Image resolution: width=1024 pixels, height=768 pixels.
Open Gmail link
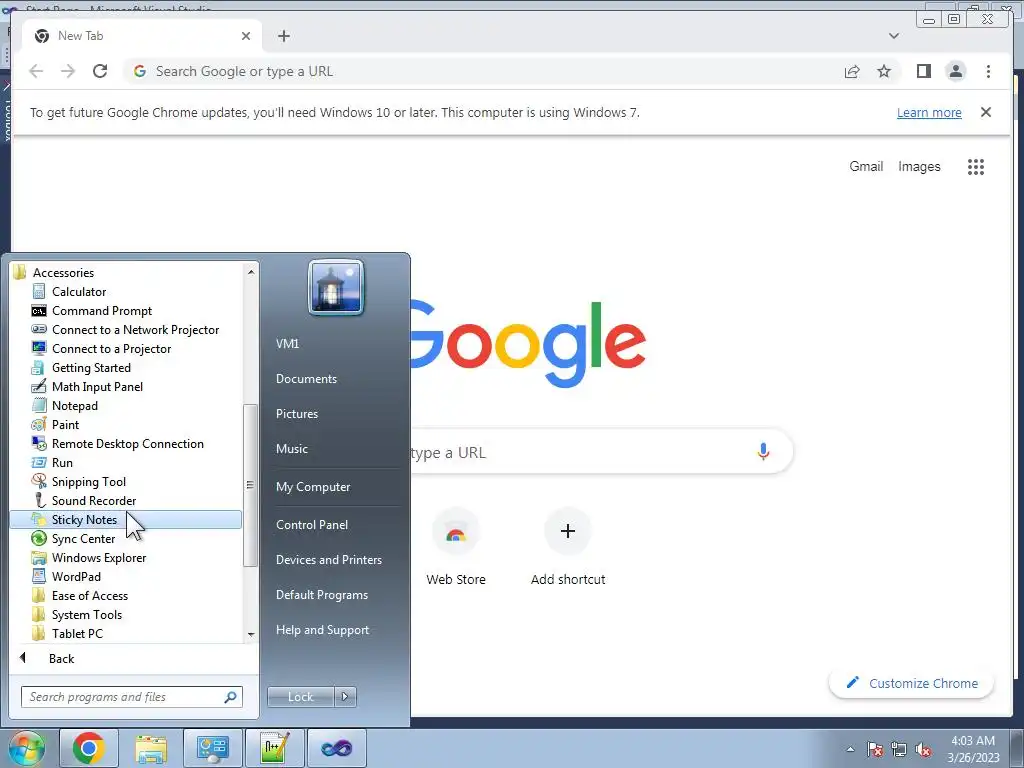click(866, 167)
